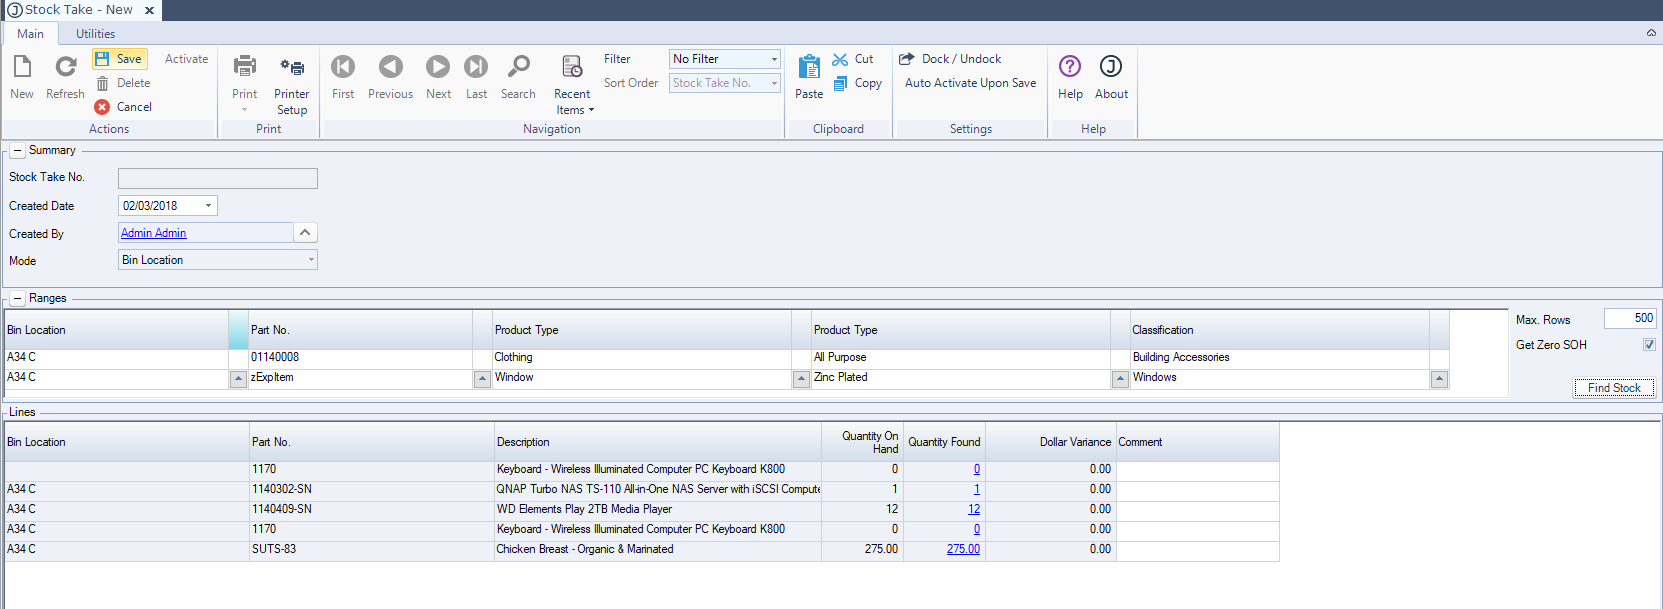Collapse the Ranges section
Viewport: 1663px width, 609px height.
tap(17, 299)
